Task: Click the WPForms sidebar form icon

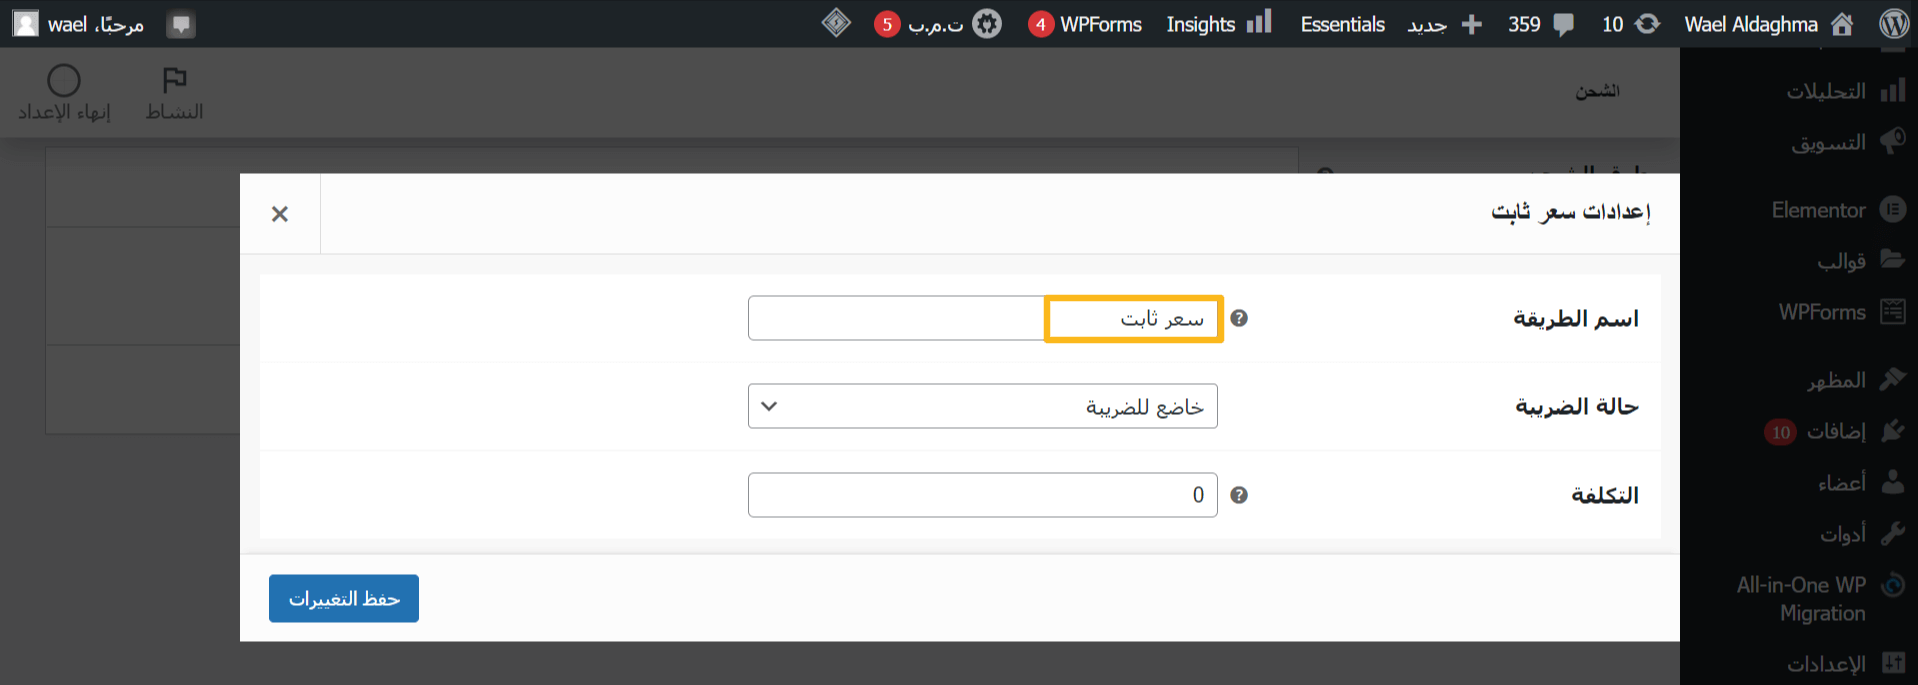Action: tap(1892, 311)
